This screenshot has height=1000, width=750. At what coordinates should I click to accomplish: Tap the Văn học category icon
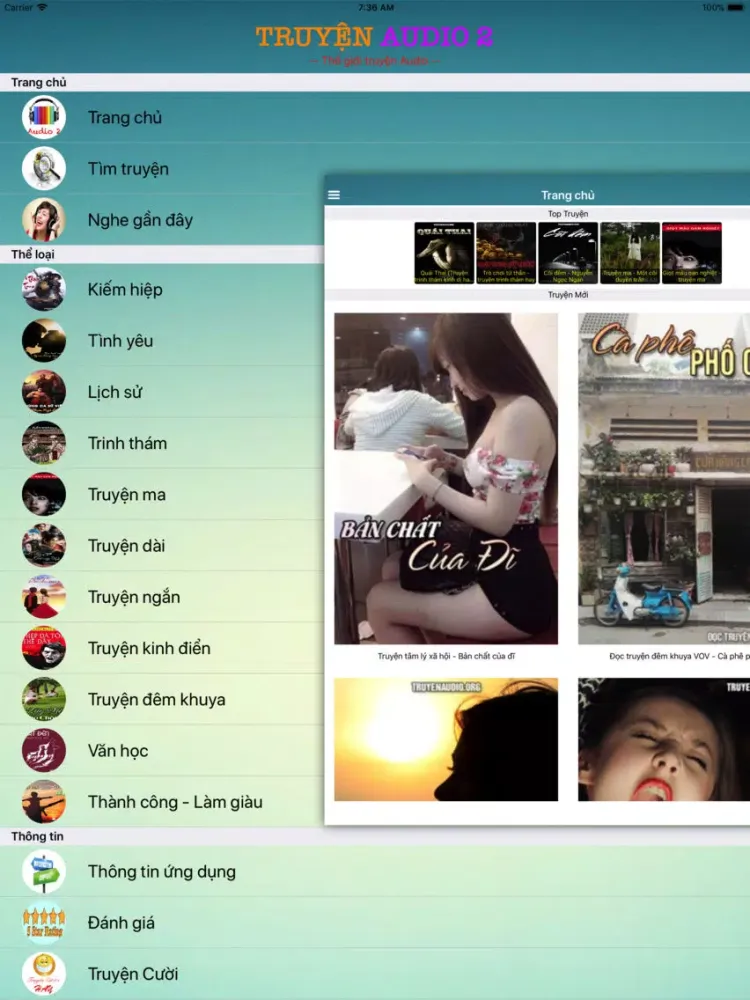[x=44, y=751]
